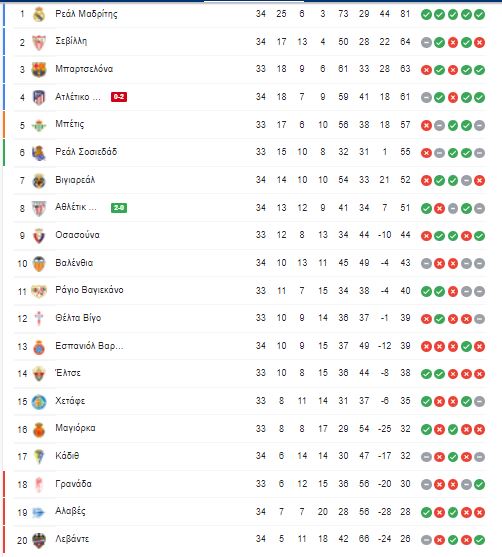This screenshot has width=502, height=557.
Task: Click the Real Madrid crest icon
Action: 39,15
